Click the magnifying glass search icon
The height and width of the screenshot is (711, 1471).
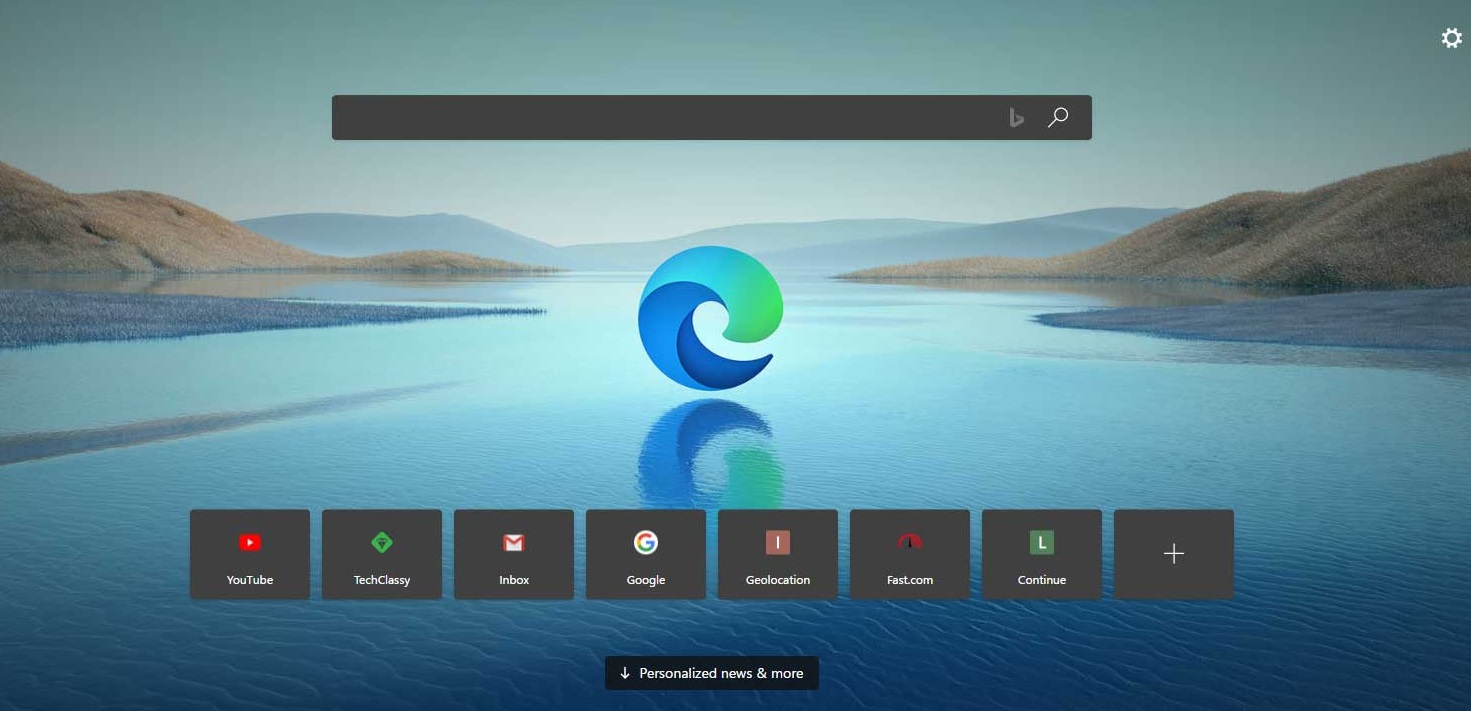pos(1058,118)
